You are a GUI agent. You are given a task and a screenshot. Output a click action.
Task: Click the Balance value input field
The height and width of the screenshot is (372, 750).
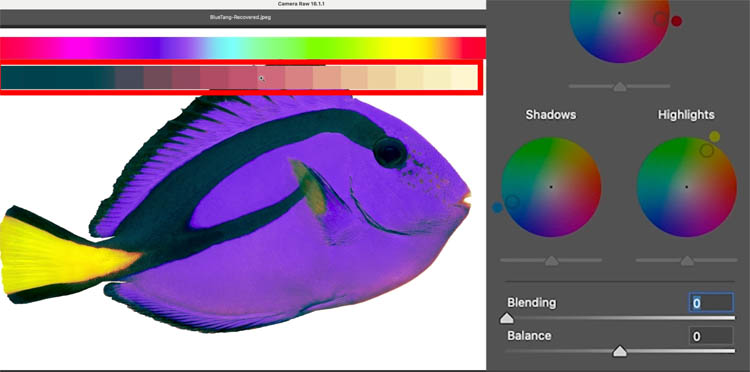tap(711, 336)
